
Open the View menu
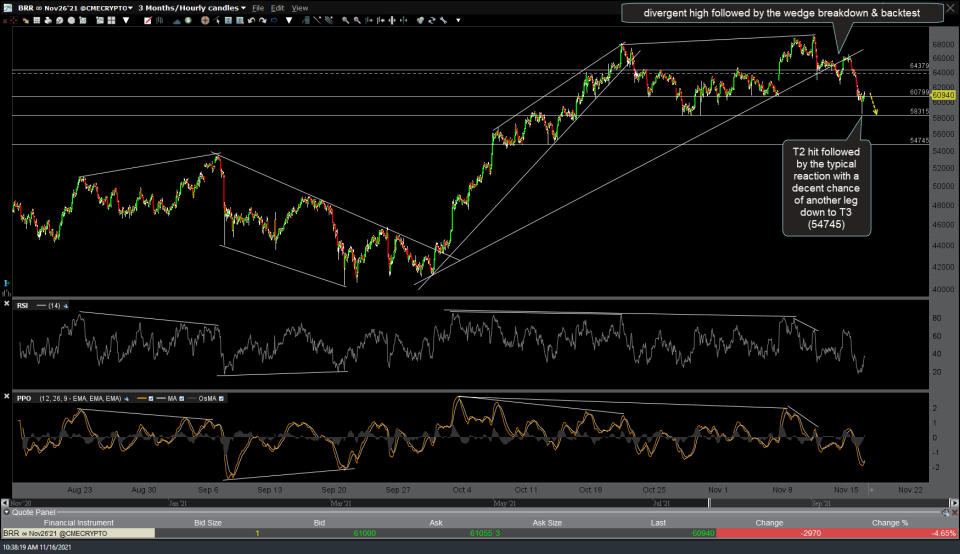click(x=300, y=7)
